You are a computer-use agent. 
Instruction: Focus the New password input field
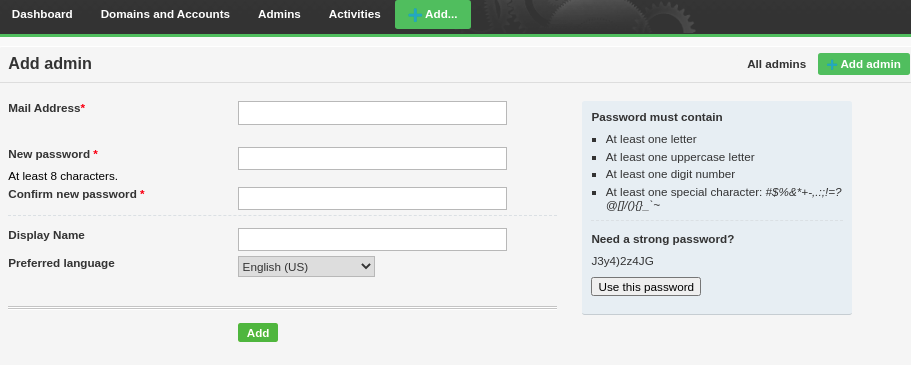click(x=372, y=158)
